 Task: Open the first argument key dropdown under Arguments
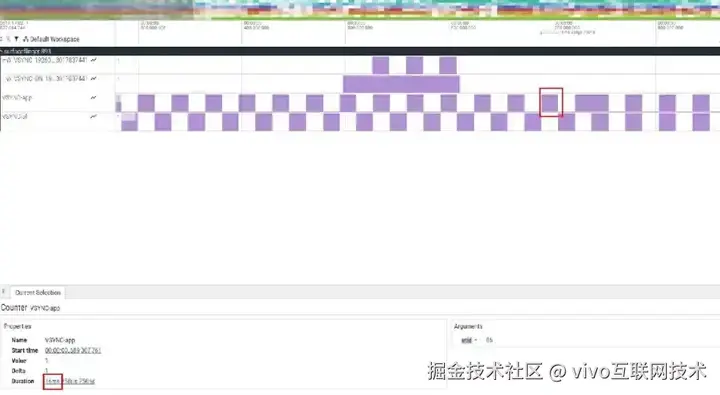[469, 340]
